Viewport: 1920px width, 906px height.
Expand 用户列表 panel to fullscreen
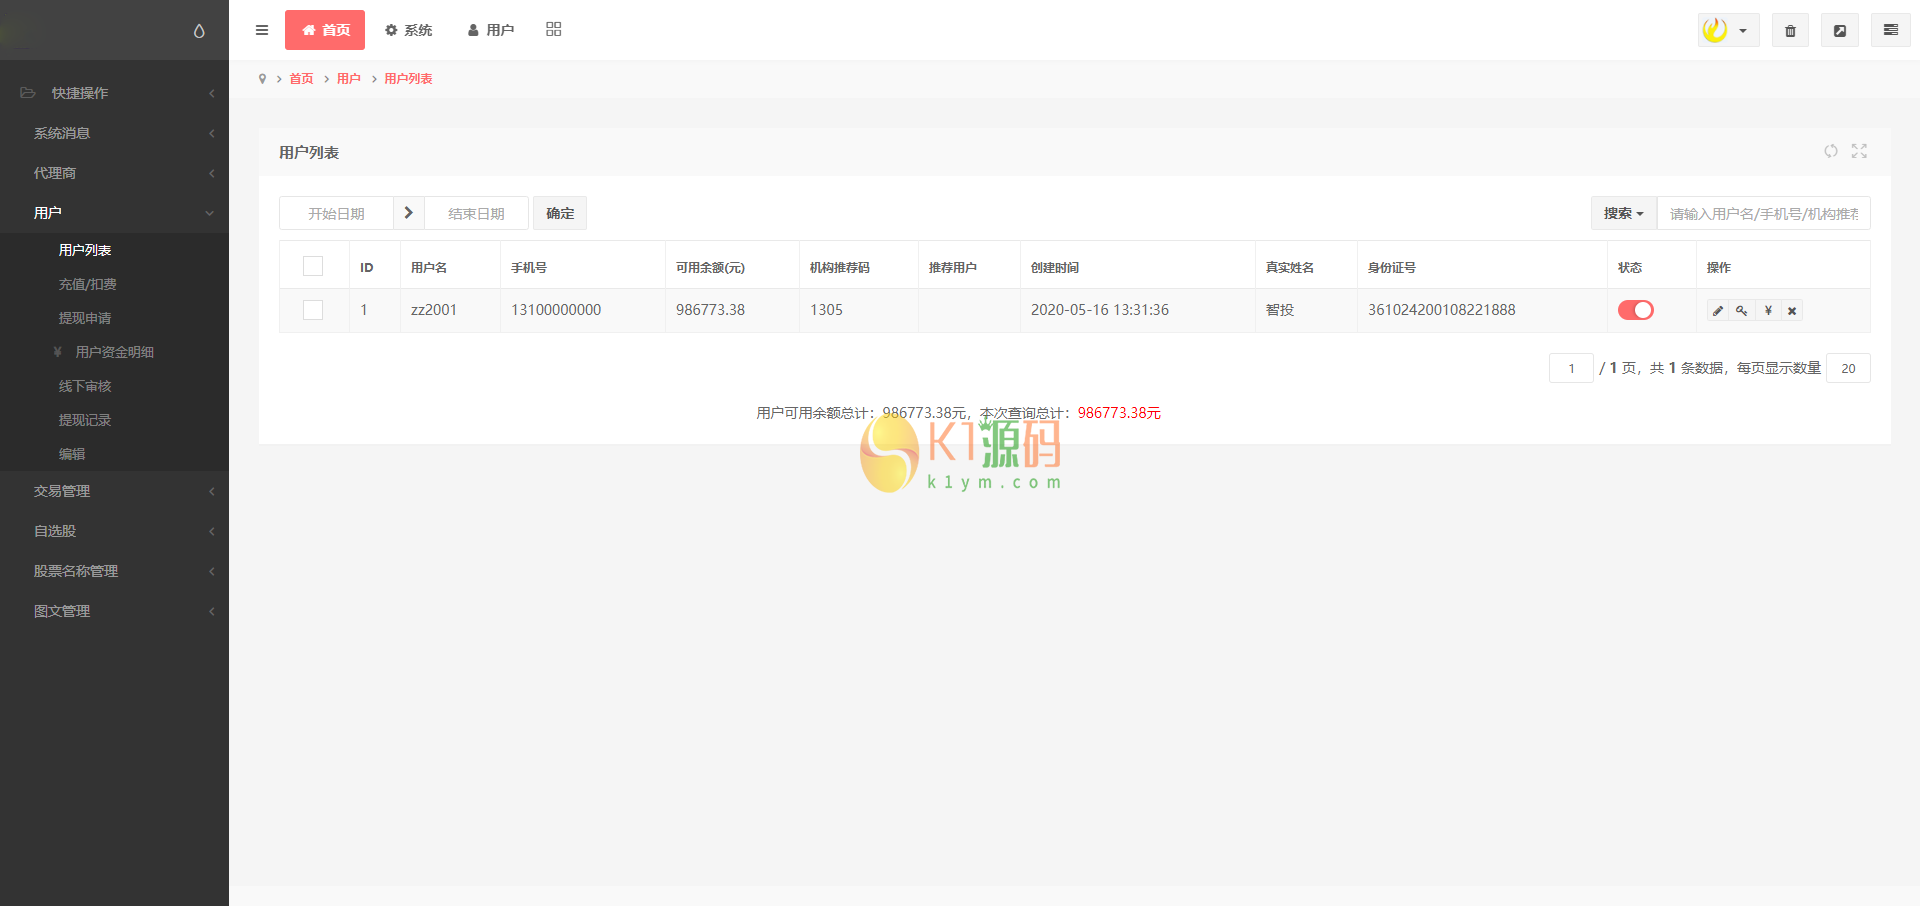pos(1859,151)
